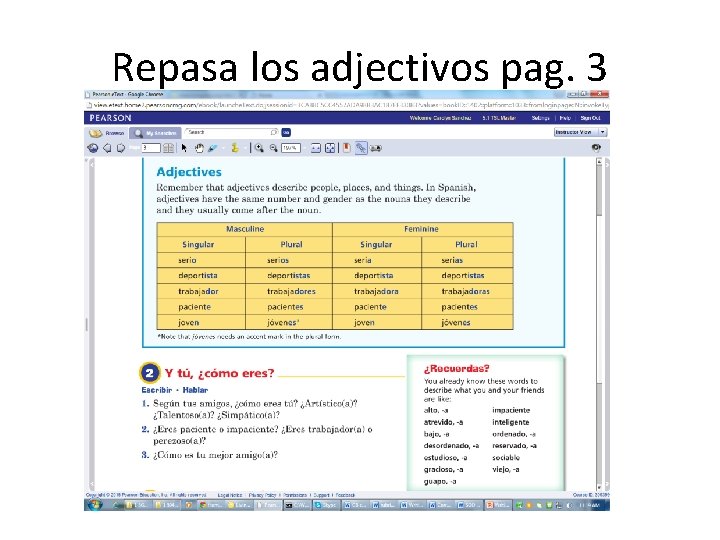Open the command prompt taskbar item
The width and height of the screenshot is (720, 540).
[x=296, y=505]
